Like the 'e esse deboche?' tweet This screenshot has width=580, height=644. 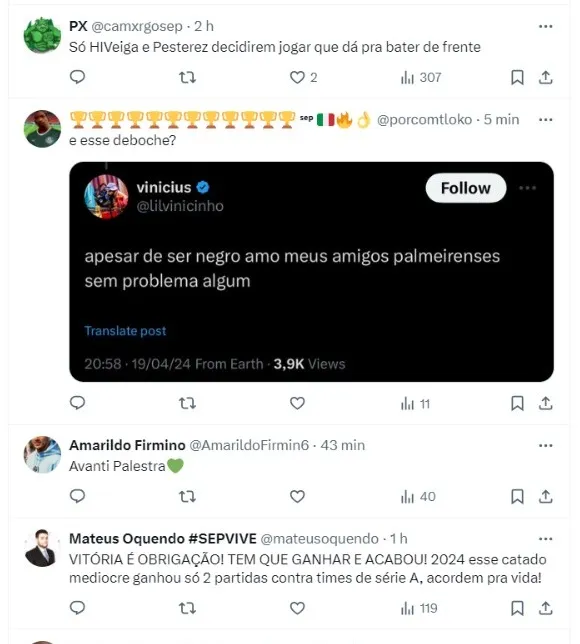297,403
